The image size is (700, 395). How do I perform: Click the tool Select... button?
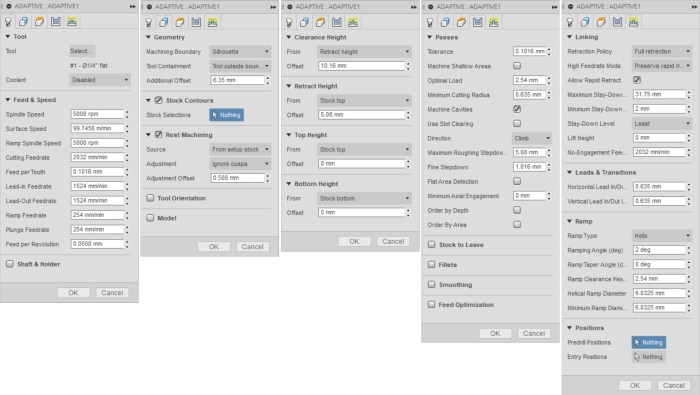pos(82,51)
